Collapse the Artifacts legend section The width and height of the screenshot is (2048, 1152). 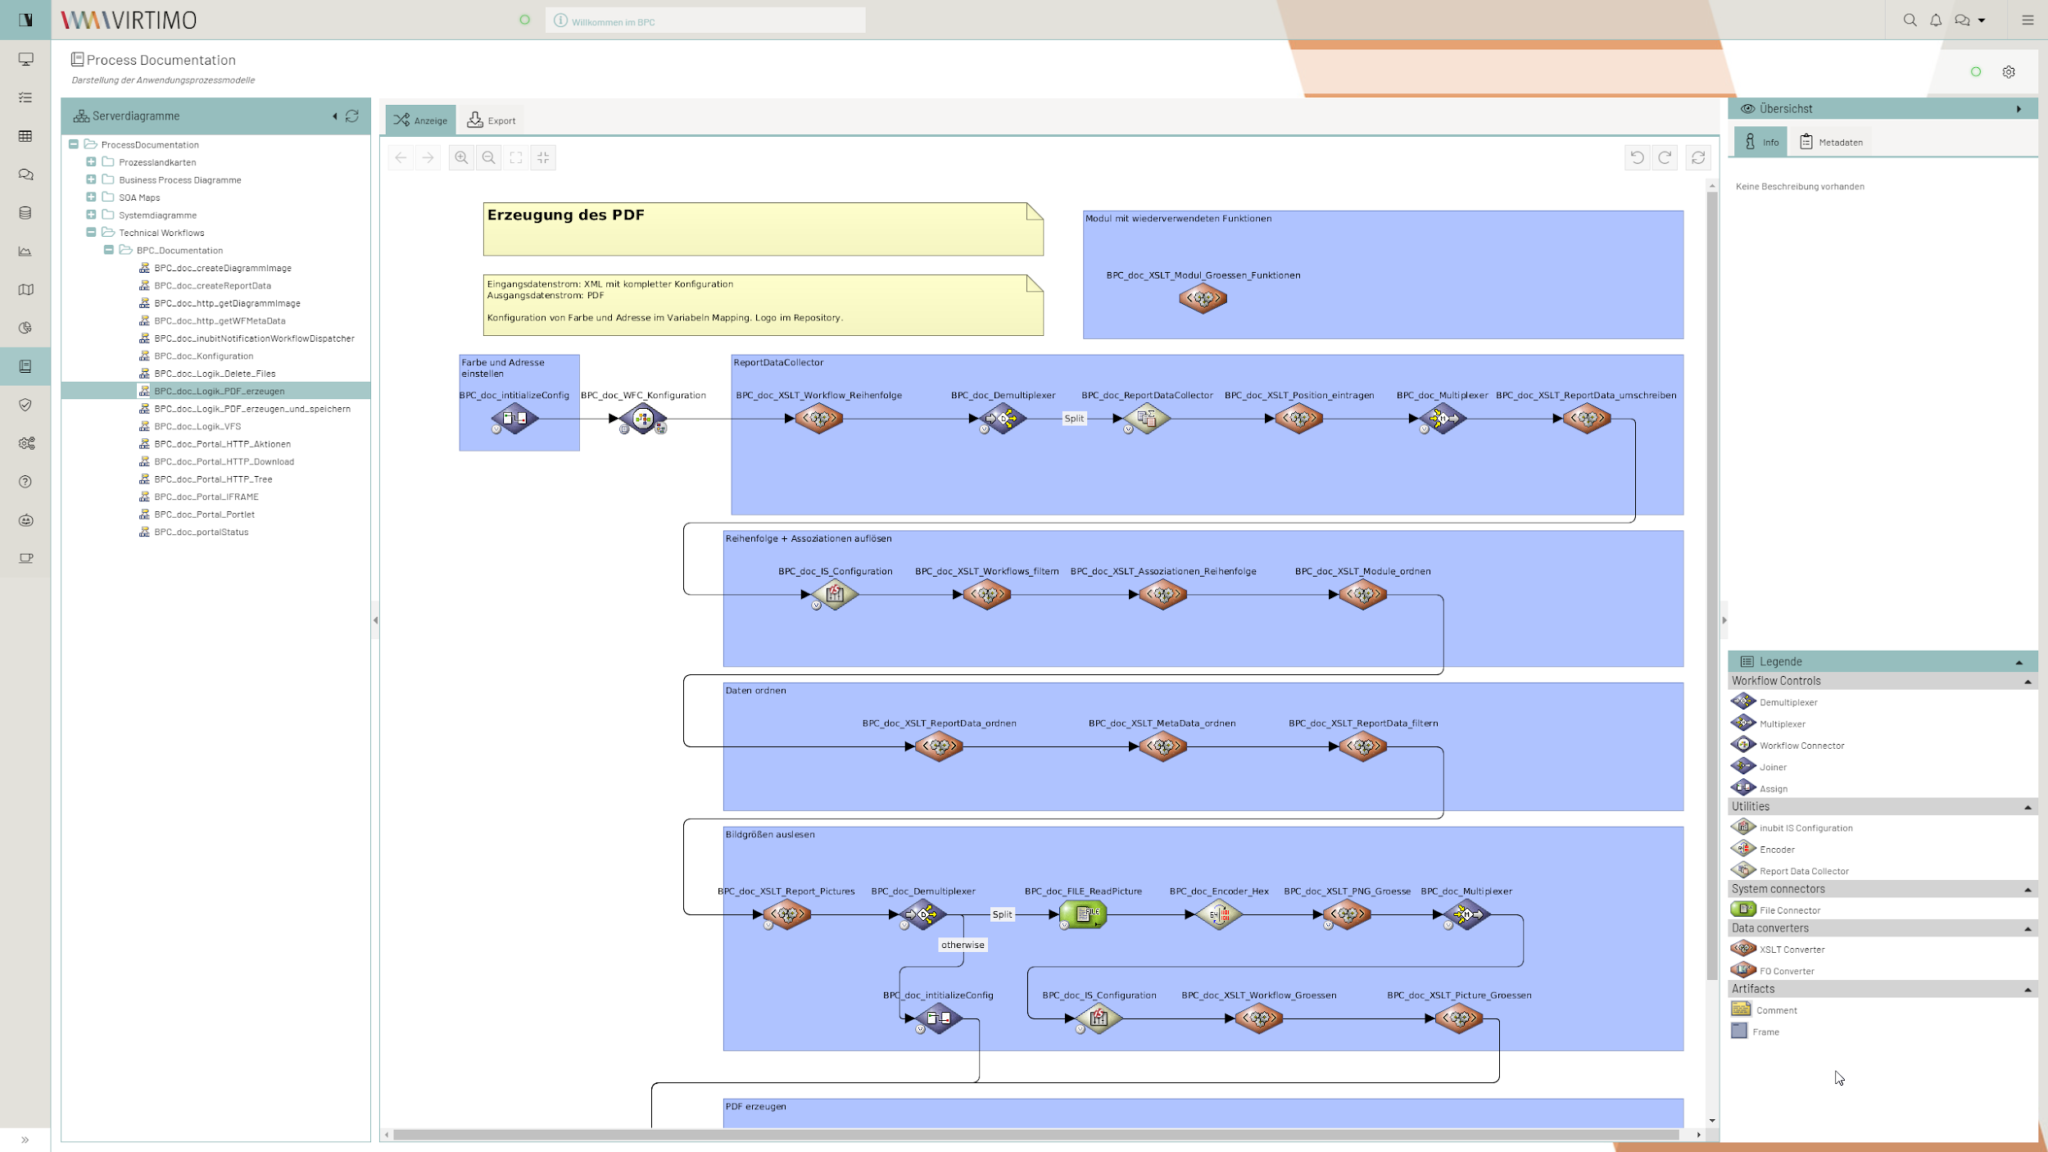coord(2028,990)
